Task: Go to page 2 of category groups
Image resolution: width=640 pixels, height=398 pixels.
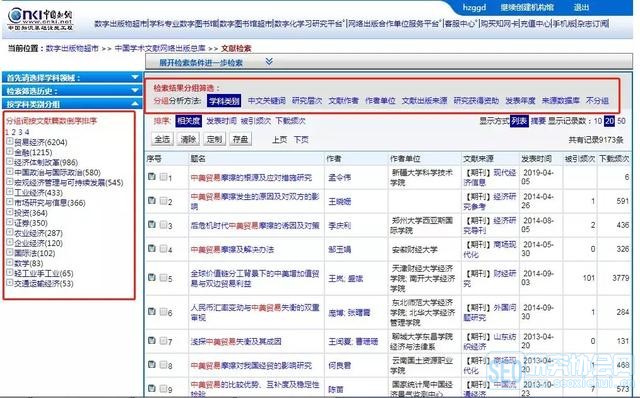Action: [13, 132]
